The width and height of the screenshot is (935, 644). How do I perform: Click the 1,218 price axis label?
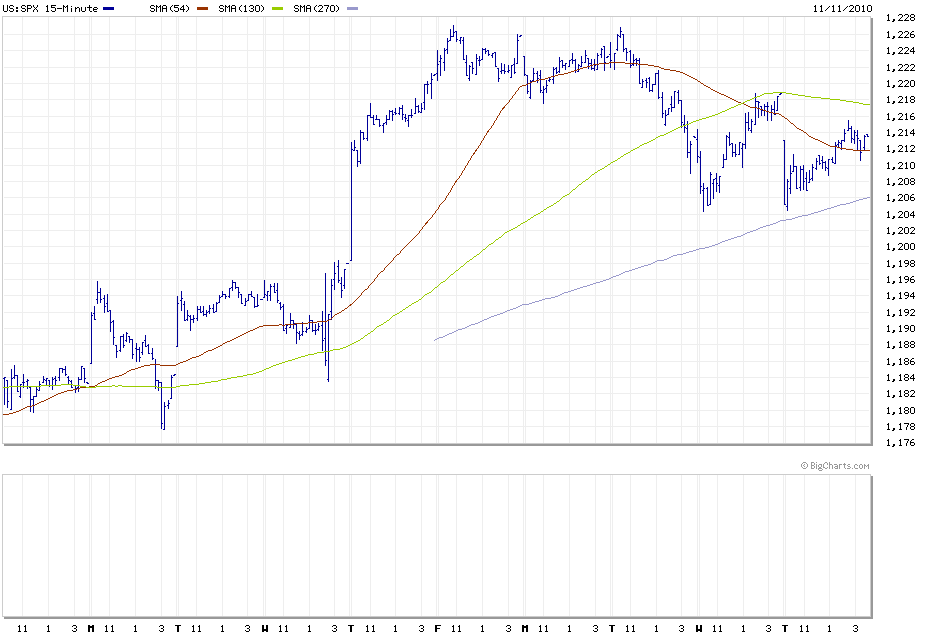coord(900,100)
